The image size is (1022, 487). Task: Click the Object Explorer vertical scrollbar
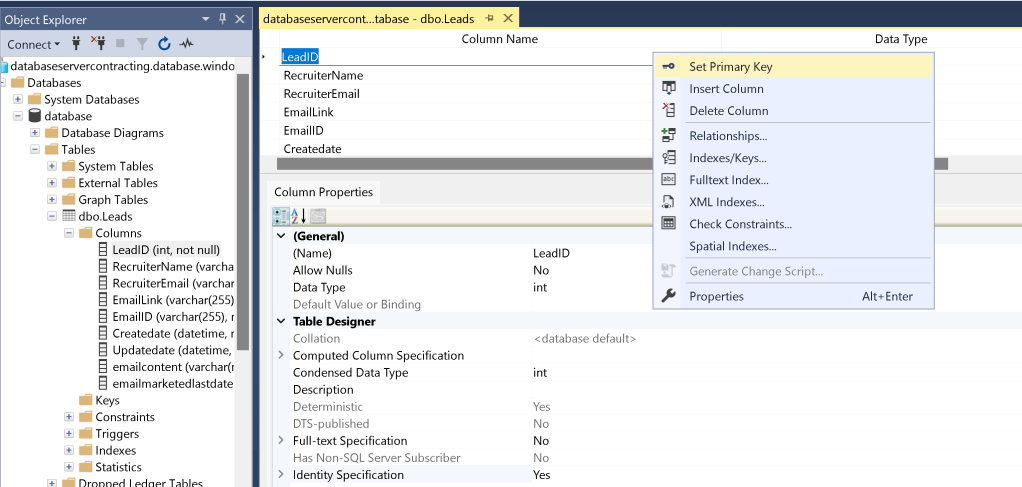pos(243,212)
